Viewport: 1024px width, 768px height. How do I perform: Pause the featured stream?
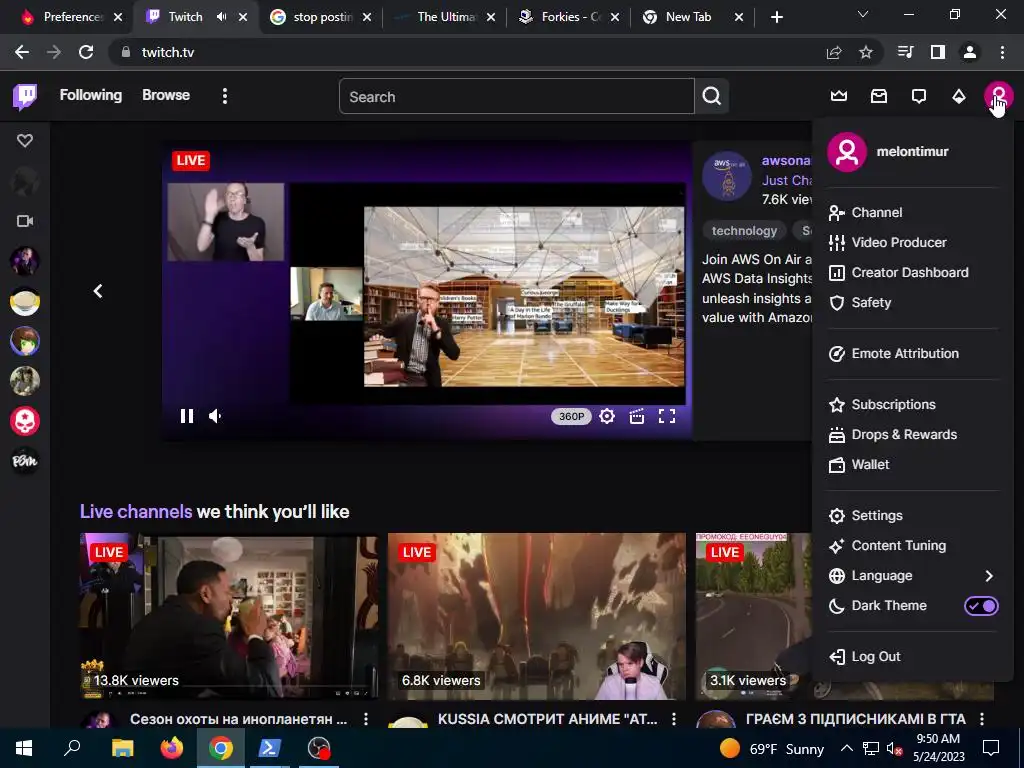point(187,416)
